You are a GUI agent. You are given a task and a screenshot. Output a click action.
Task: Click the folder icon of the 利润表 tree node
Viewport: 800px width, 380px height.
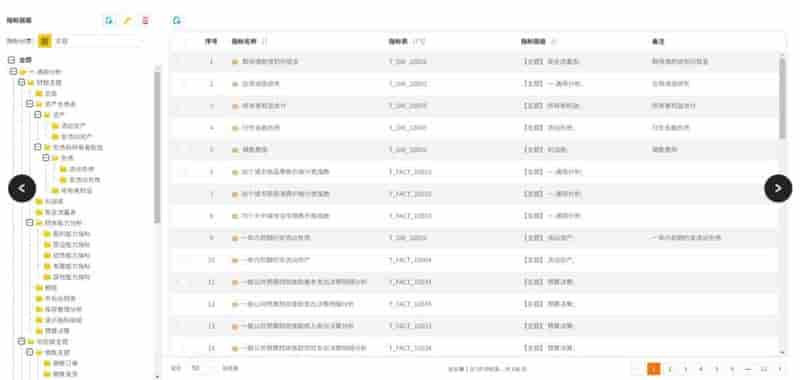click(x=39, y=201)
